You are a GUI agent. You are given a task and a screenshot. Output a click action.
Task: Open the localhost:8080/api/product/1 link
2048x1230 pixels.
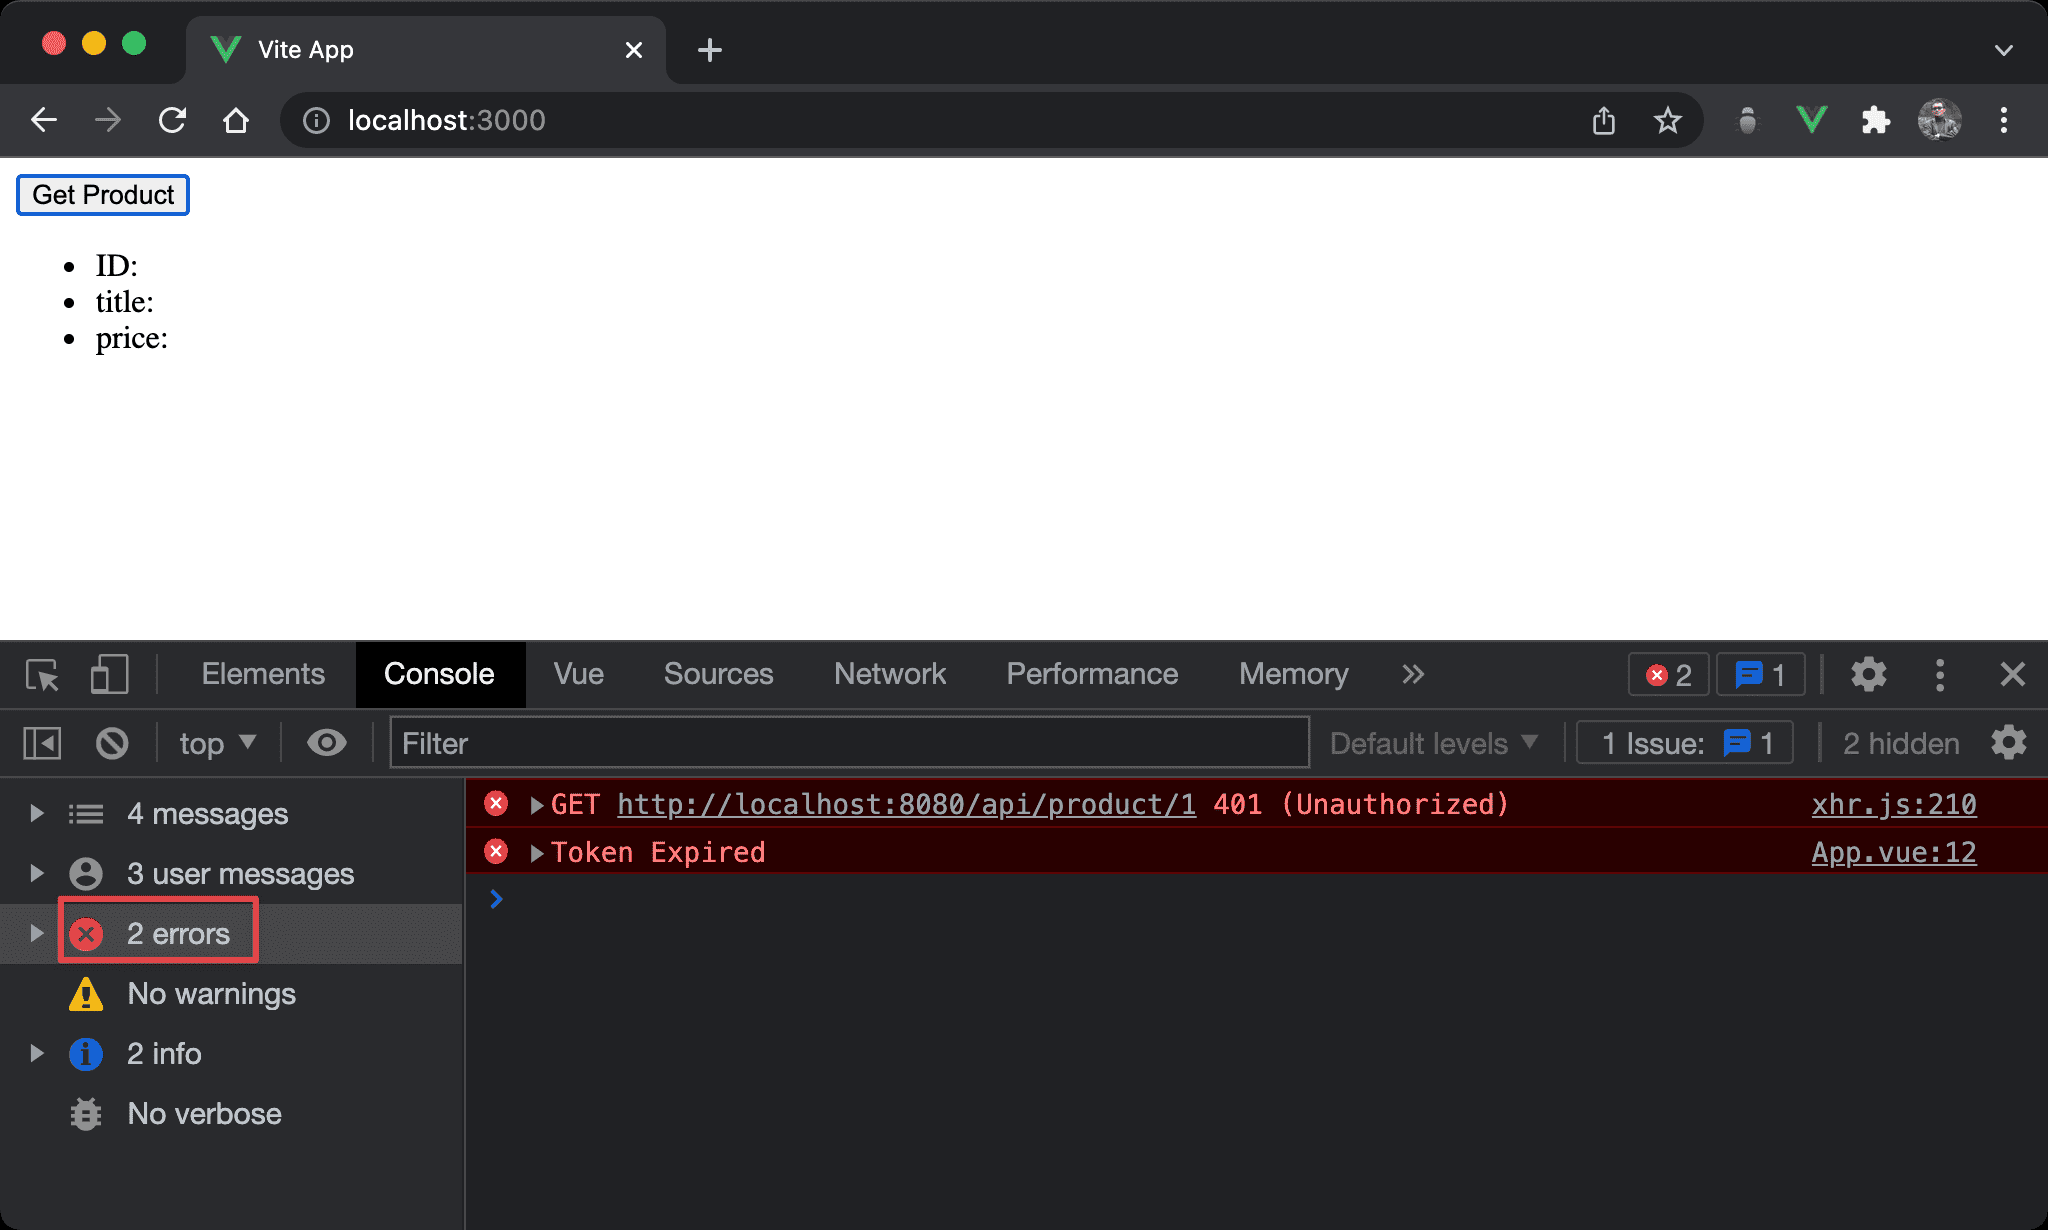click(x=906, y=805)
